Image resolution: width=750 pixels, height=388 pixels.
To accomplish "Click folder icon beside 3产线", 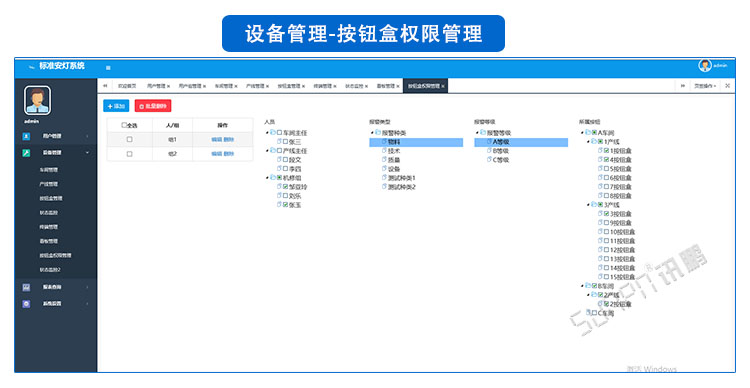I will point(594,204).
